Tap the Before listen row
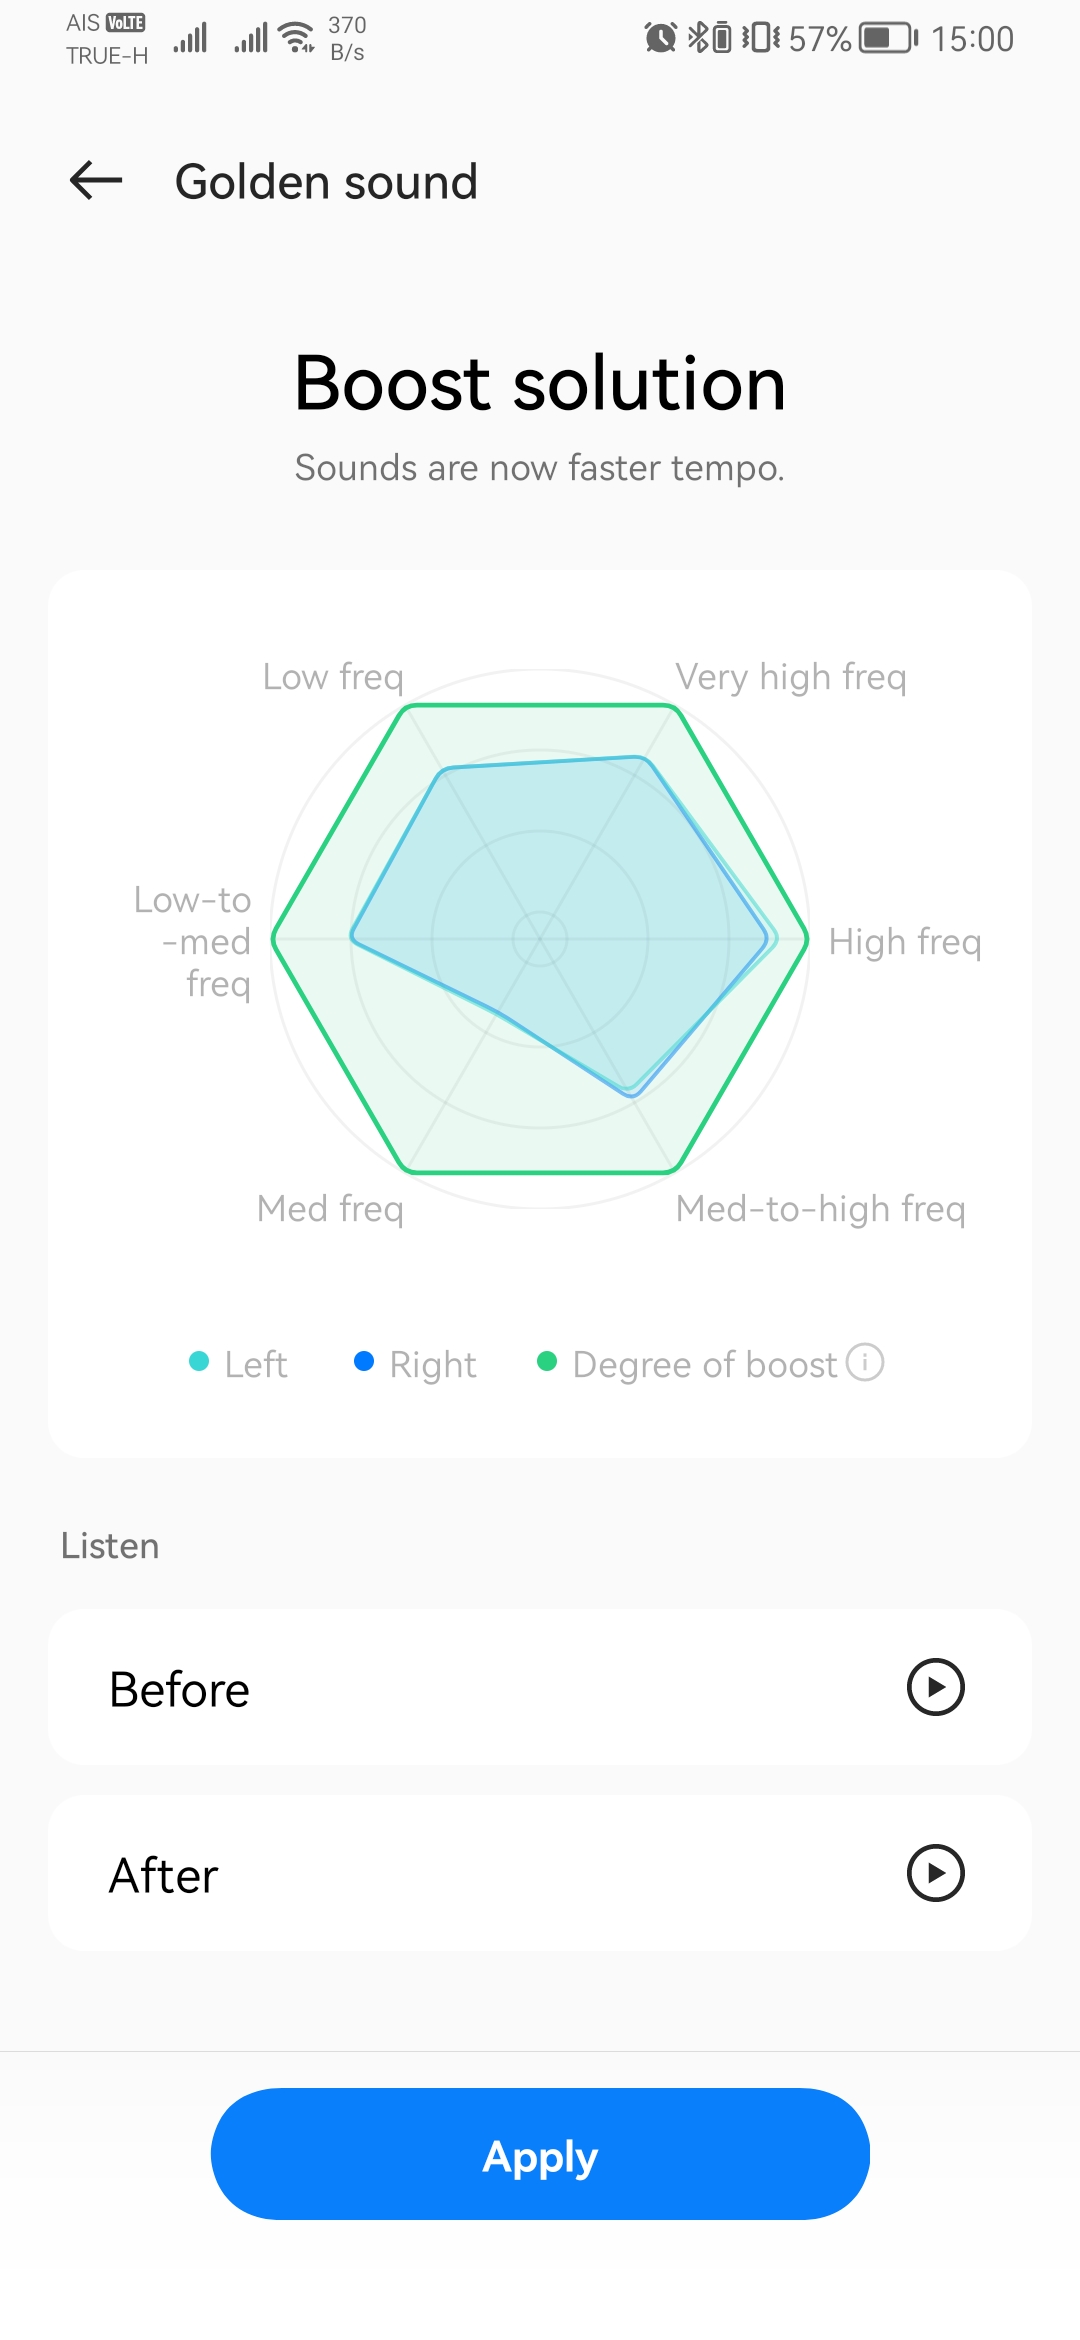Image resolution: width=1080 pixels, height=2340 pixels. pyautogui.click(x=540, y=1687)
